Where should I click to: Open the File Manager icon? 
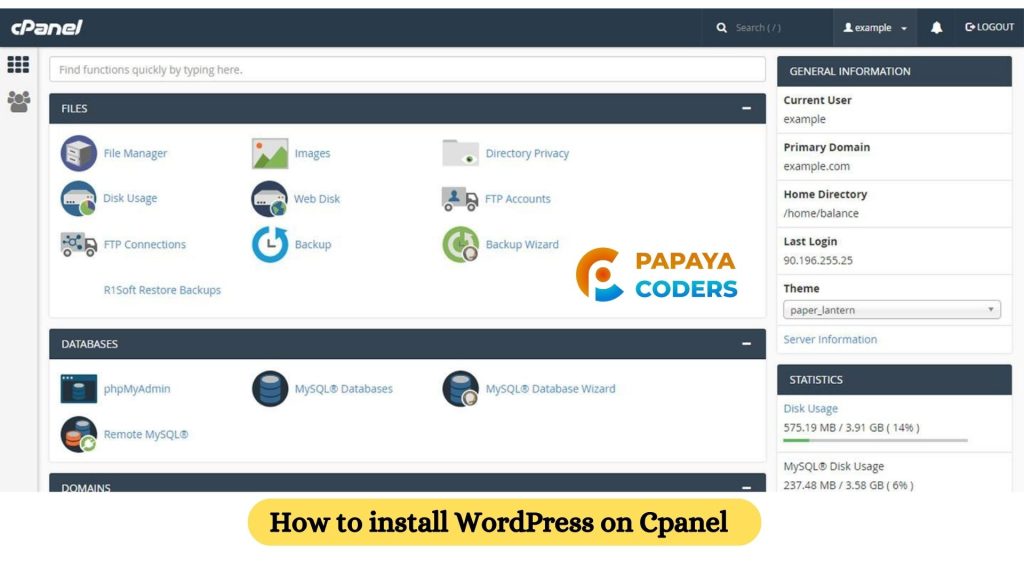coord(78,153)
